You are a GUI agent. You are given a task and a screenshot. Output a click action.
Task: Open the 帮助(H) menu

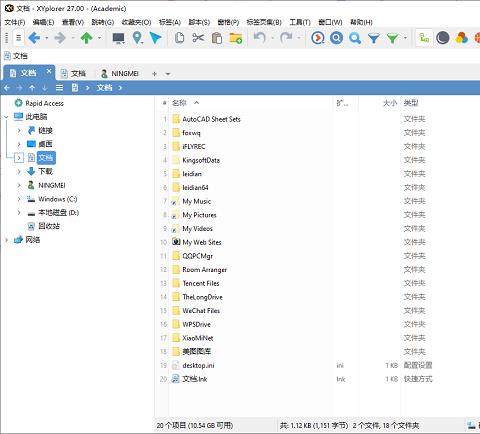[x=361, y=22]
